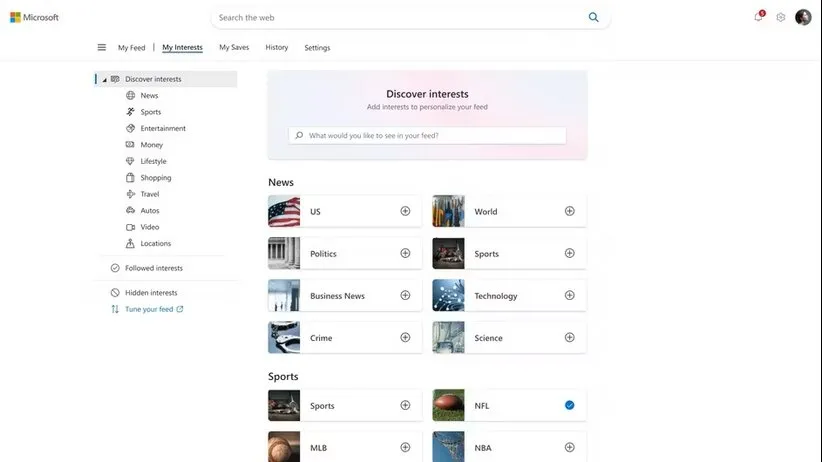Click the user profile avatar
This screenshot has height=462, width=822.
(x=803, y=17)
